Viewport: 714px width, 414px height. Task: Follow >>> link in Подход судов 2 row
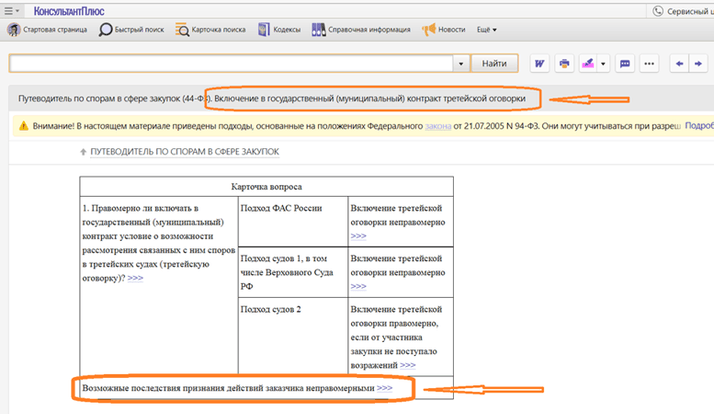coord(408,365)
